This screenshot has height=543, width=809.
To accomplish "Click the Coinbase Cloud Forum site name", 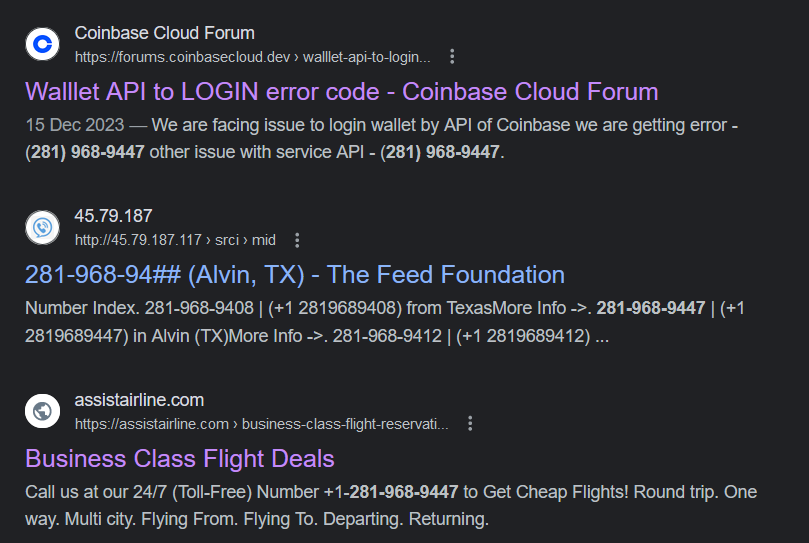I will tap(165, 33).
